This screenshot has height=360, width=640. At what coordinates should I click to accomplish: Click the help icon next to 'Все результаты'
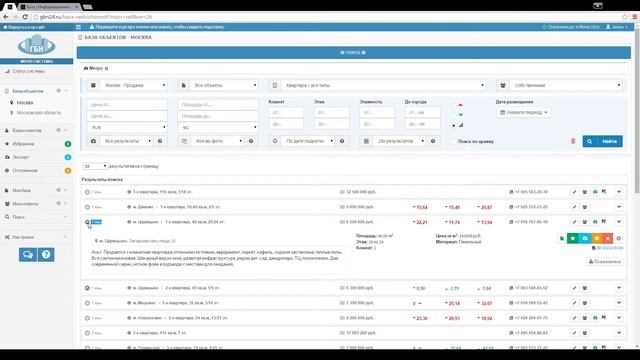(x=160, y=141)
